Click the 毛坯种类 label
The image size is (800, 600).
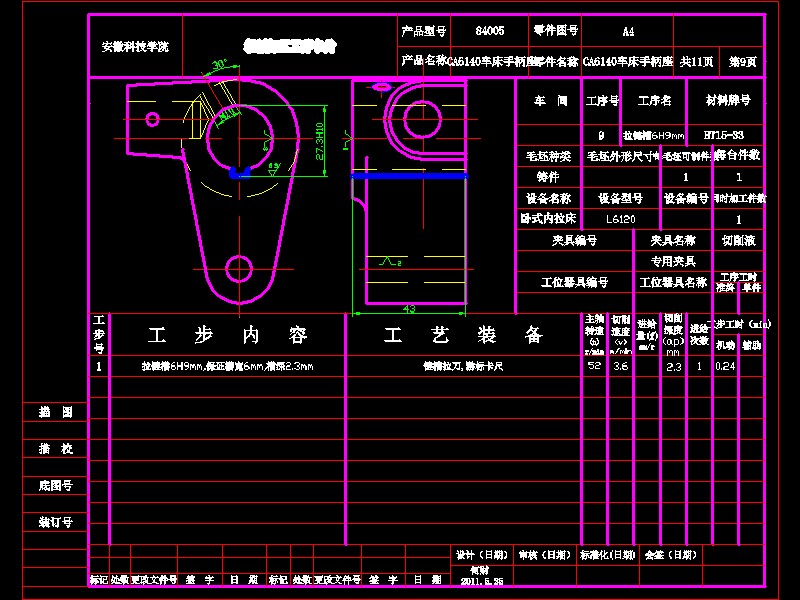tap(548, 156)
